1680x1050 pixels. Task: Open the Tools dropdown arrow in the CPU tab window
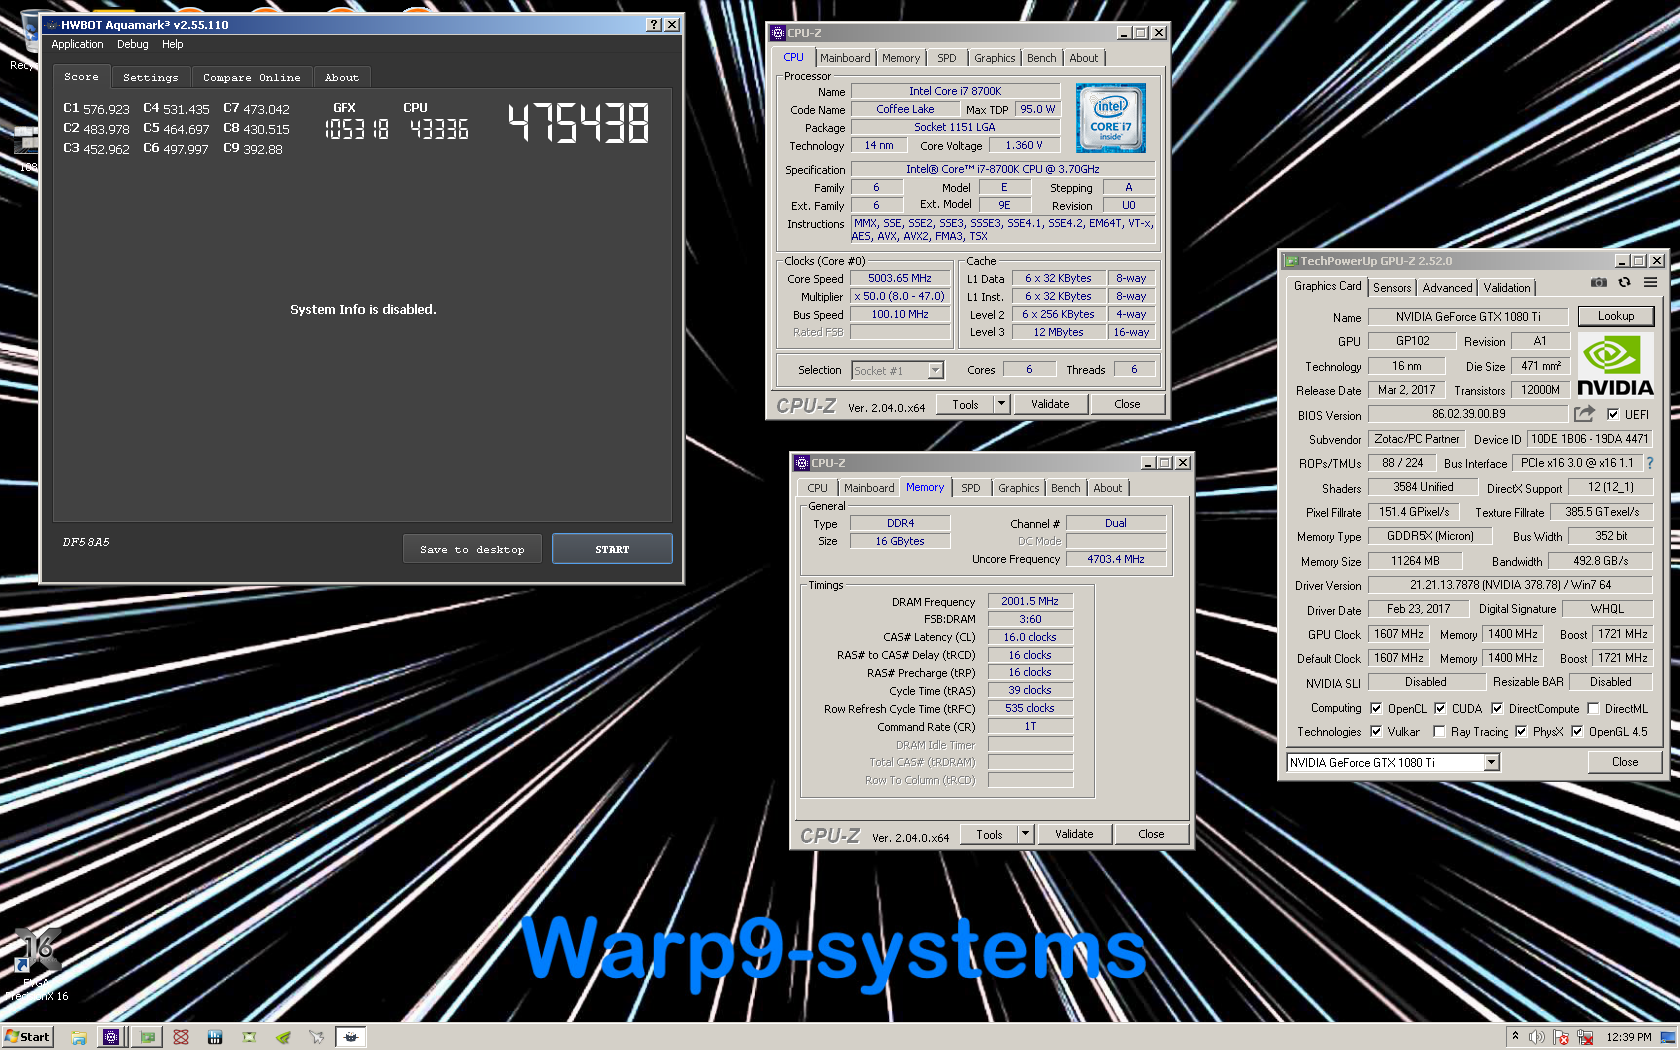coord(1001,404)
